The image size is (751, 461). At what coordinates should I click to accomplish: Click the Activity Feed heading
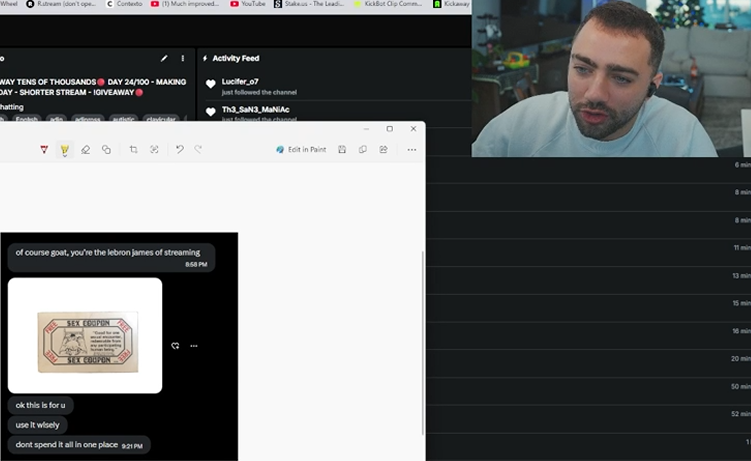(236, 58)
